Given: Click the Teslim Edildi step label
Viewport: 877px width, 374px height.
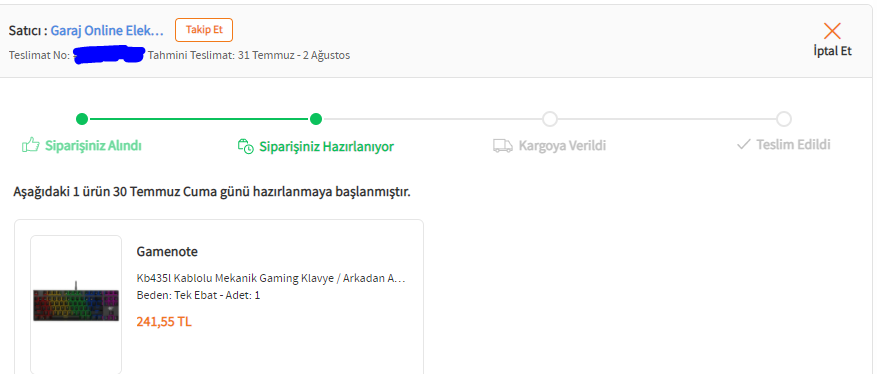Looking at the screenshot, I should pos(794,145).
